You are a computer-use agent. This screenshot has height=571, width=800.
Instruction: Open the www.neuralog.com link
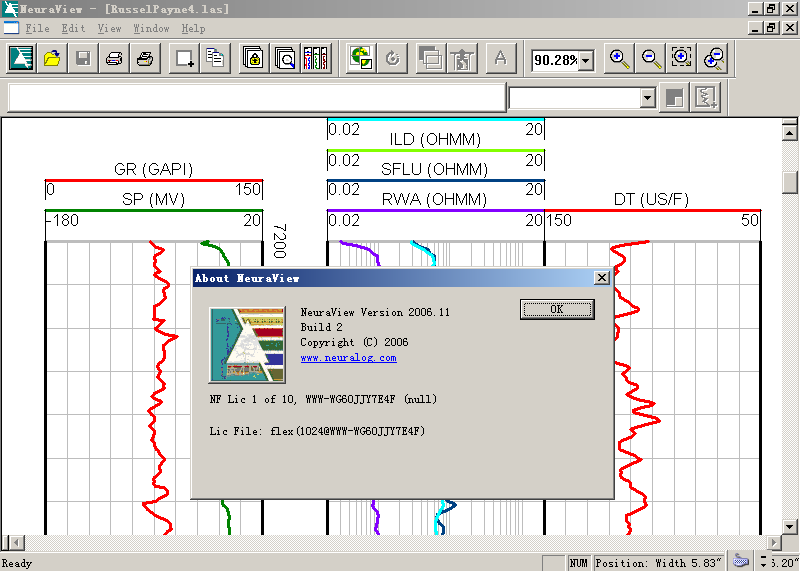tap(348, 358)
